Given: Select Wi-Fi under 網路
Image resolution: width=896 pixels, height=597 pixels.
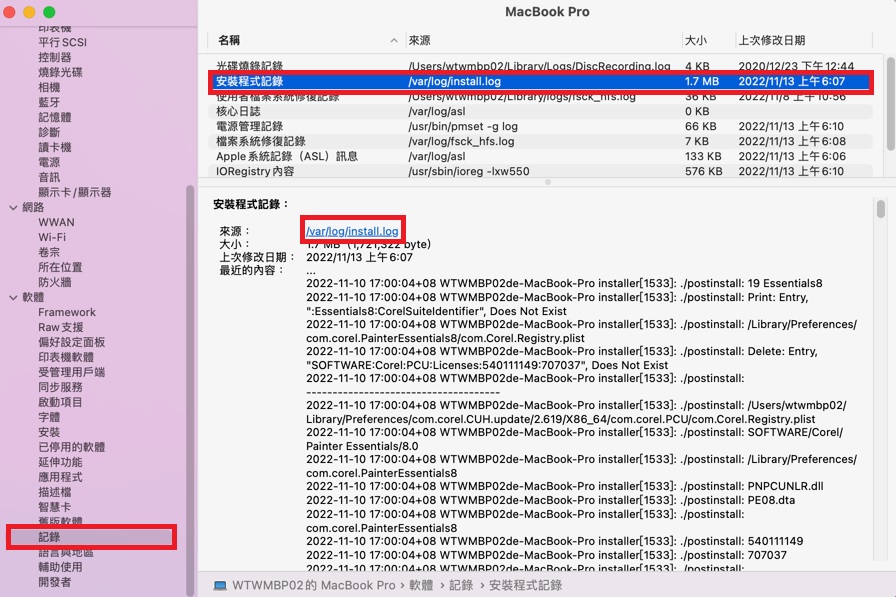Looking at the screenshot, I should [52, 237].
